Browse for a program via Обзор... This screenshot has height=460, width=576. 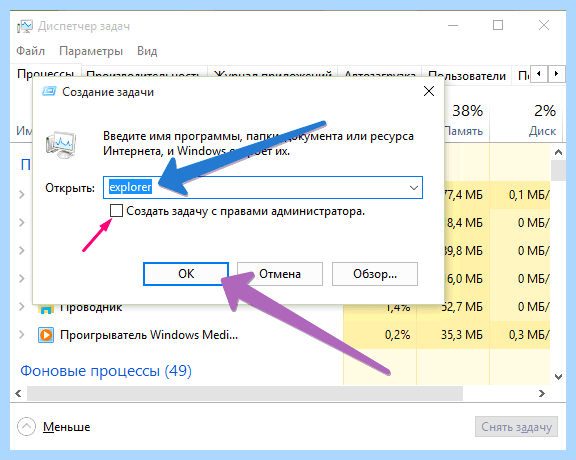[375, 274]
